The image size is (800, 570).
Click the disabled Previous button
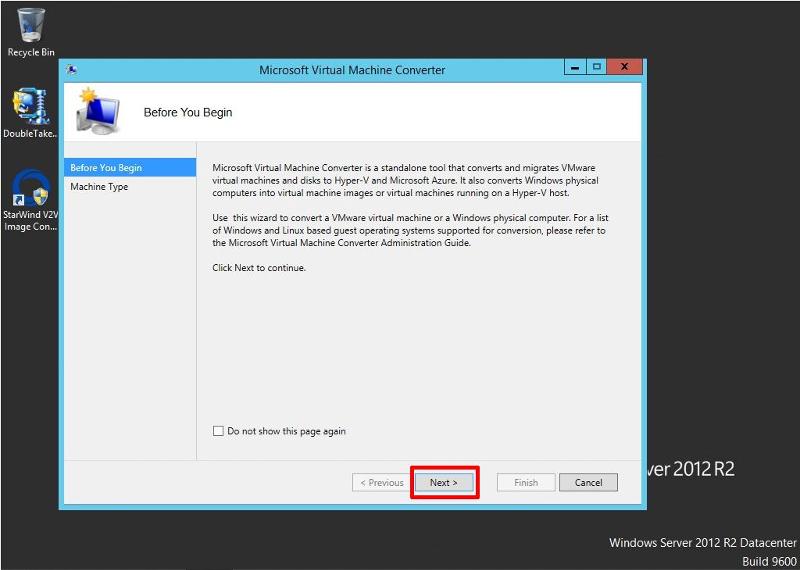pyautogui.click(x=382, y=482)
